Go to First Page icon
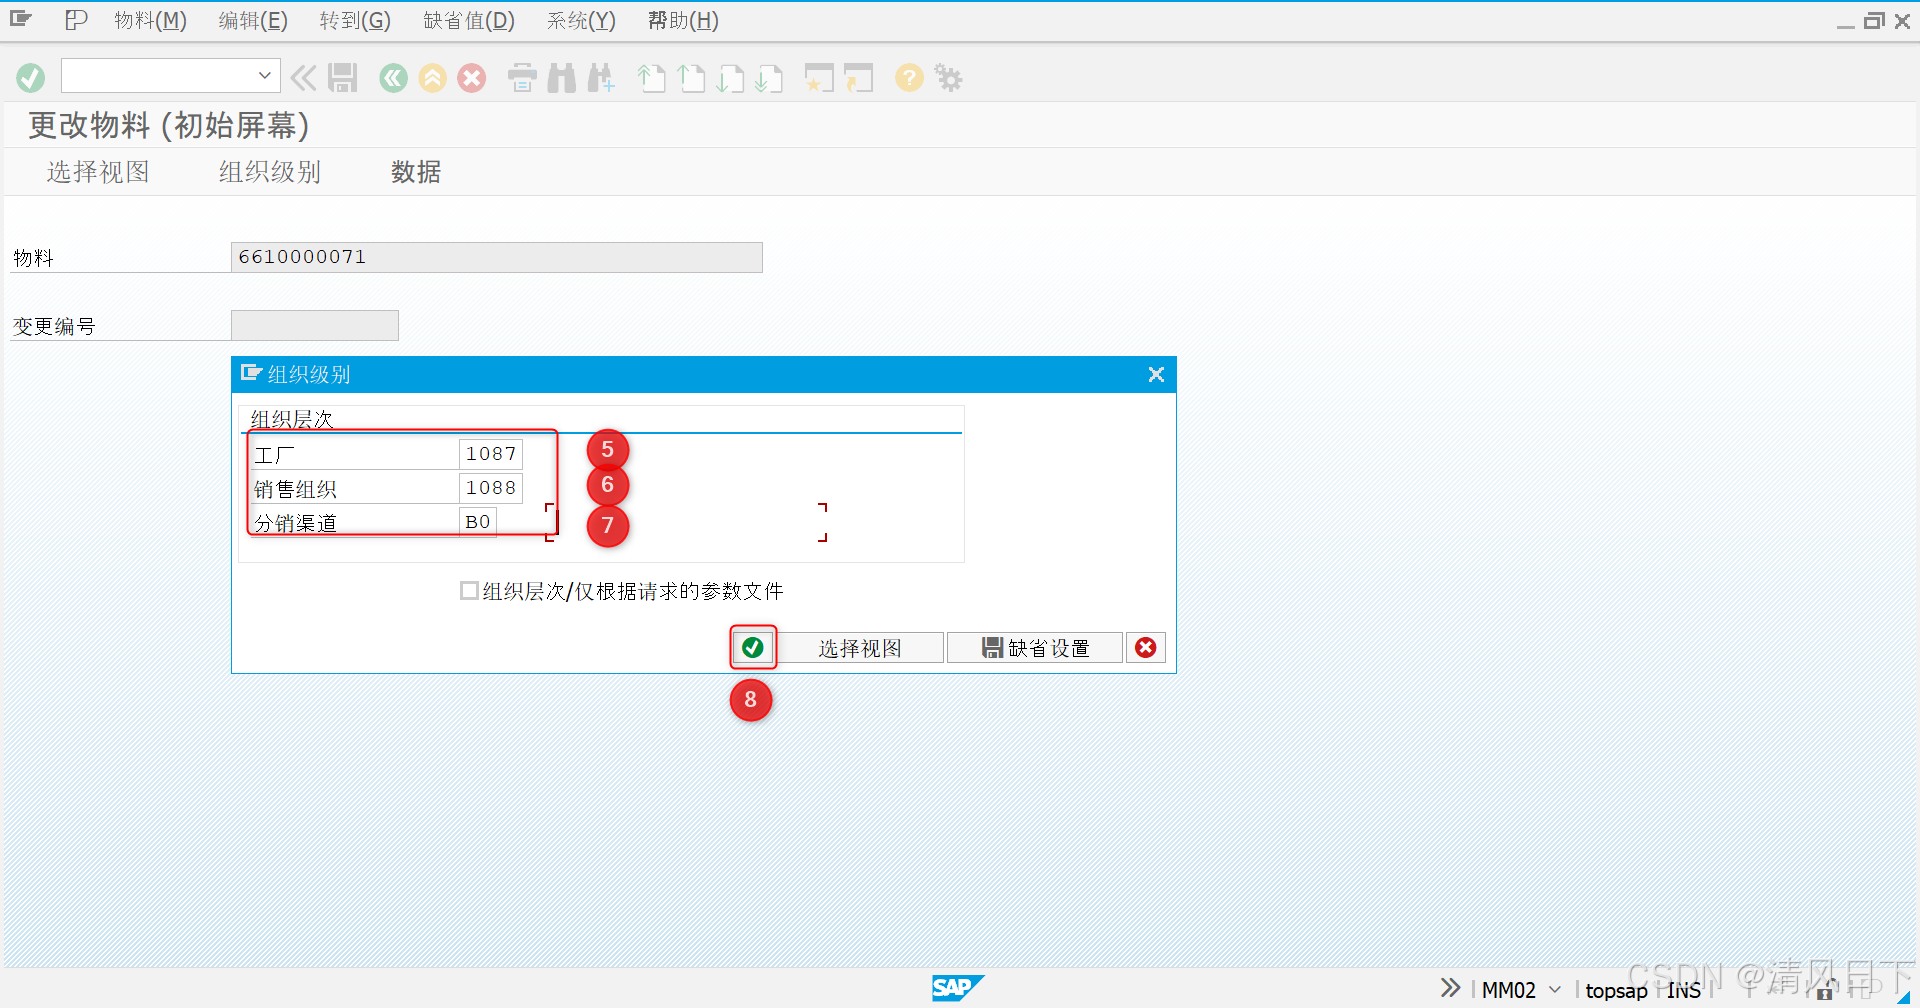Image resolution: width=1920 pixels, height=1008 pixels. point(652,78)
